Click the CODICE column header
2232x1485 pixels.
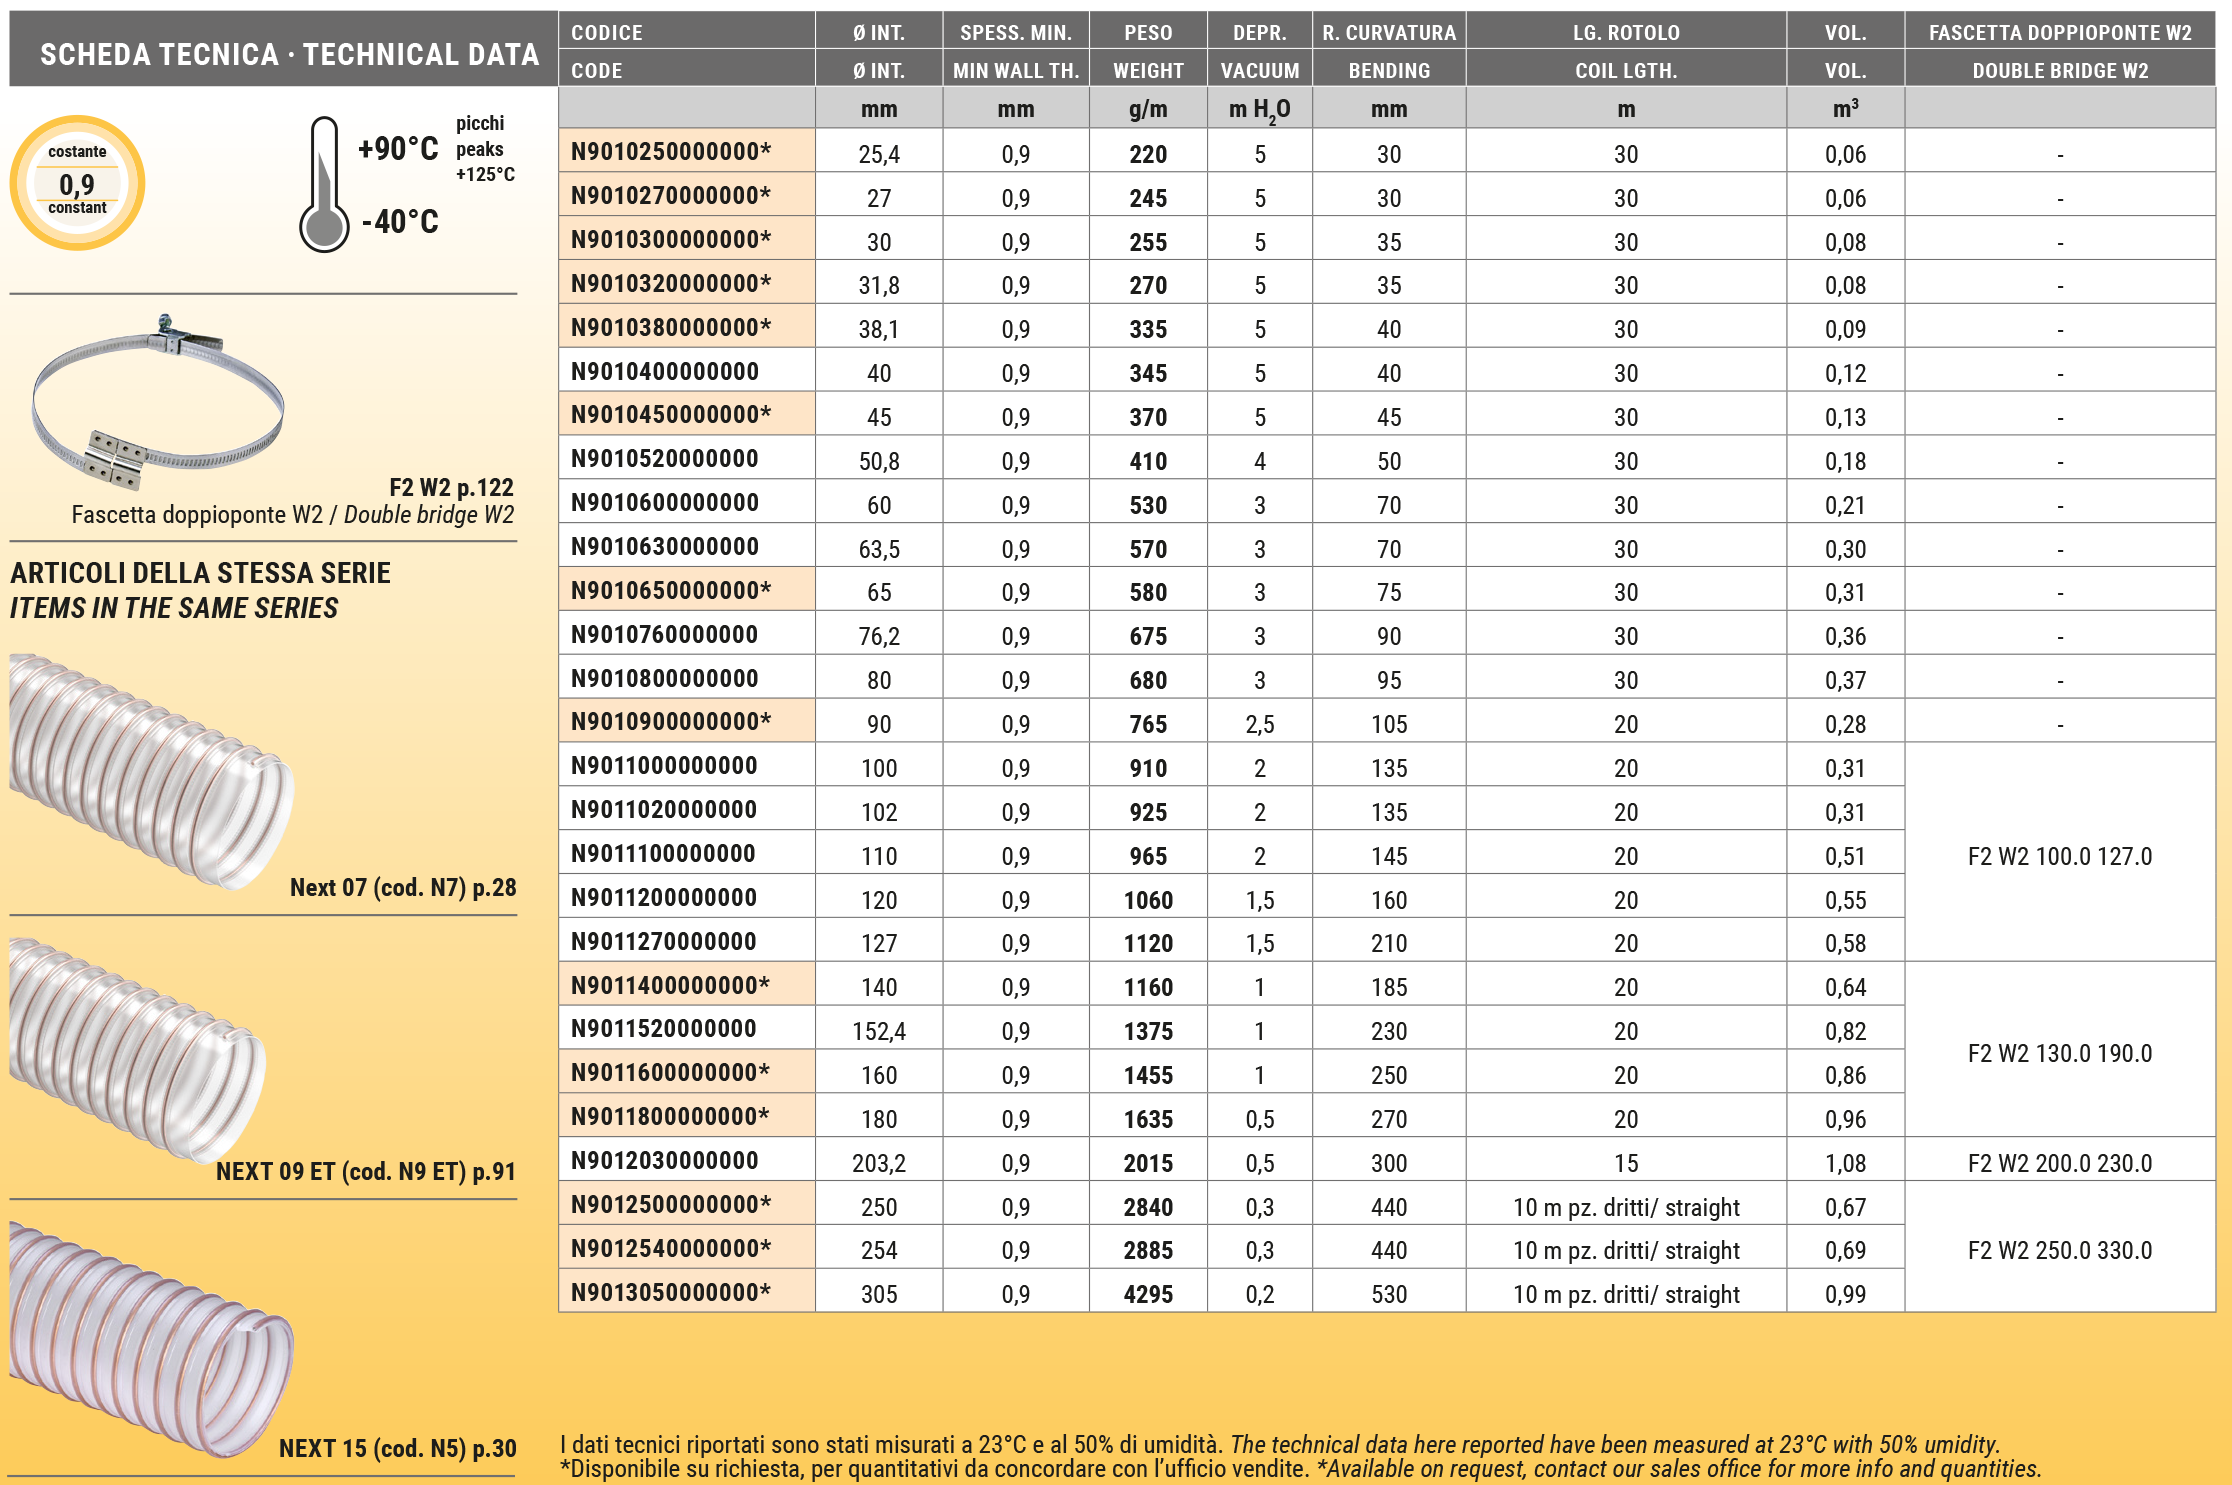606,33
